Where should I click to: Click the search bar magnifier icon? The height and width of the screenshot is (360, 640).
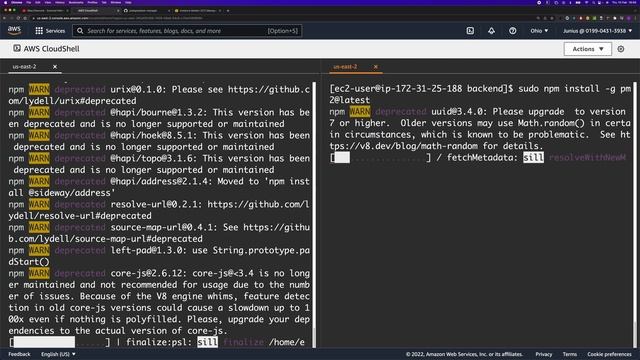80,31
